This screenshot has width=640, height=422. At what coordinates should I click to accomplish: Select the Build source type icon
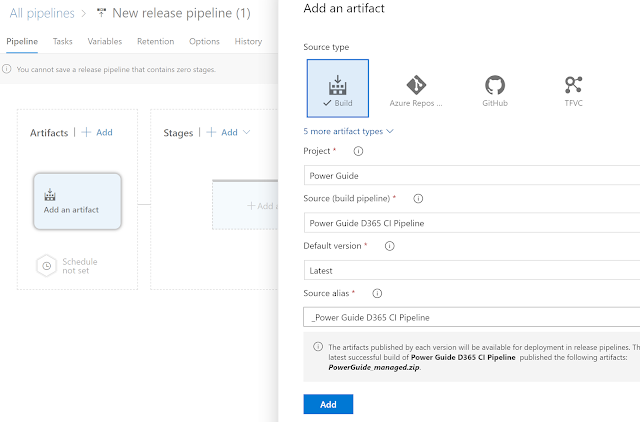tap(337, 88)
